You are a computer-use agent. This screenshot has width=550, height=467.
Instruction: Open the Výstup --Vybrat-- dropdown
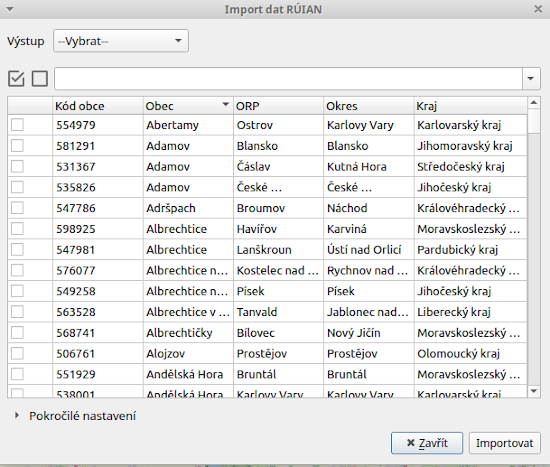tap(121, 41)
